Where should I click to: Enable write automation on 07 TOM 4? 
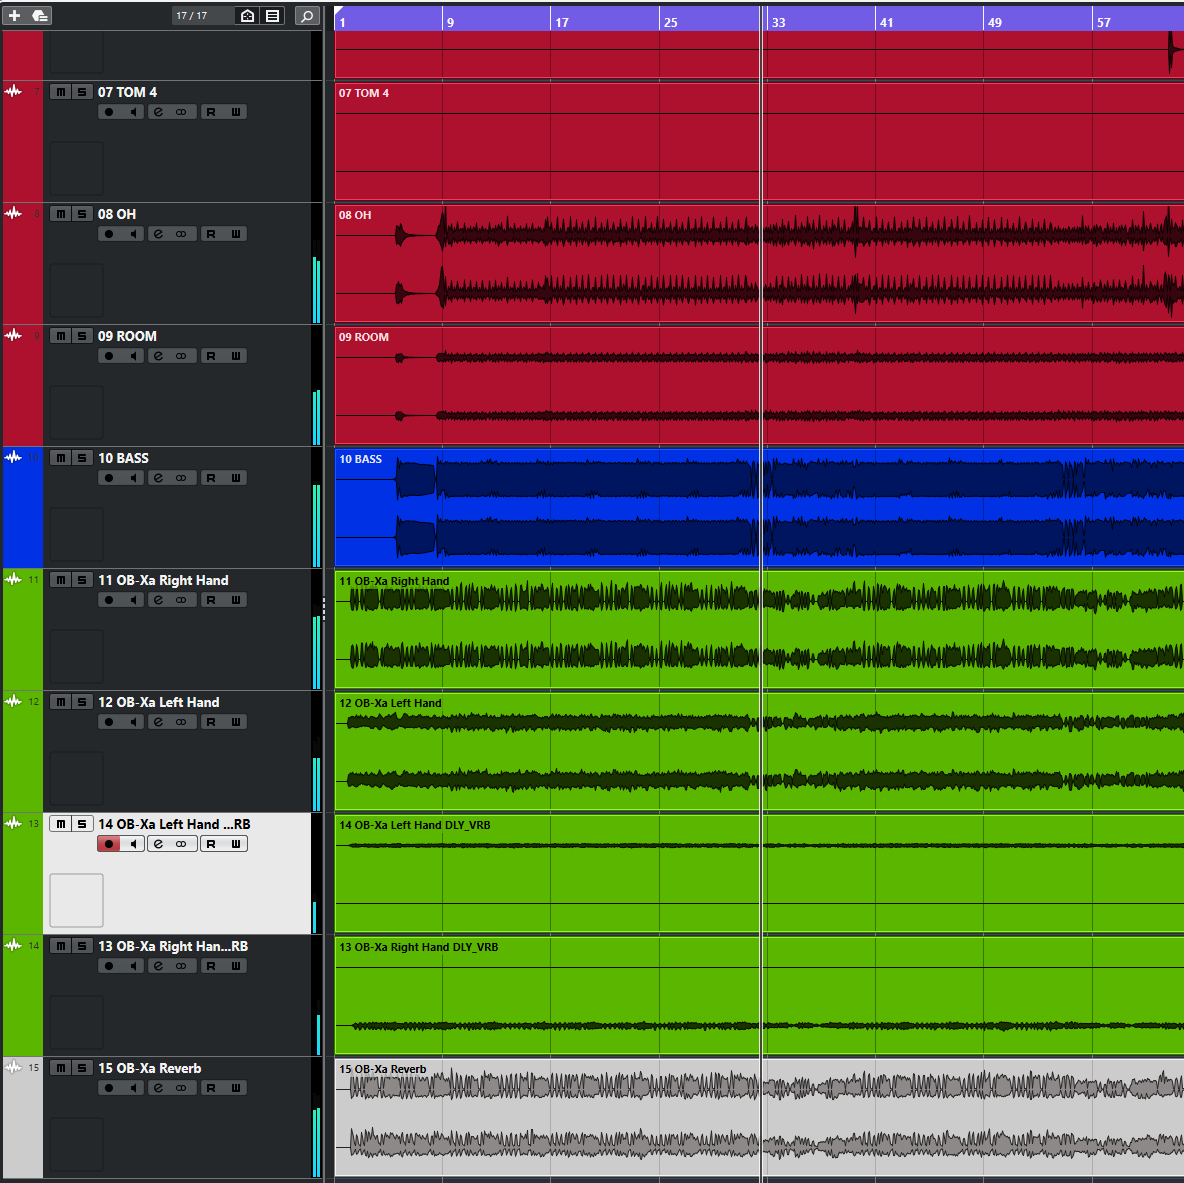236,112
